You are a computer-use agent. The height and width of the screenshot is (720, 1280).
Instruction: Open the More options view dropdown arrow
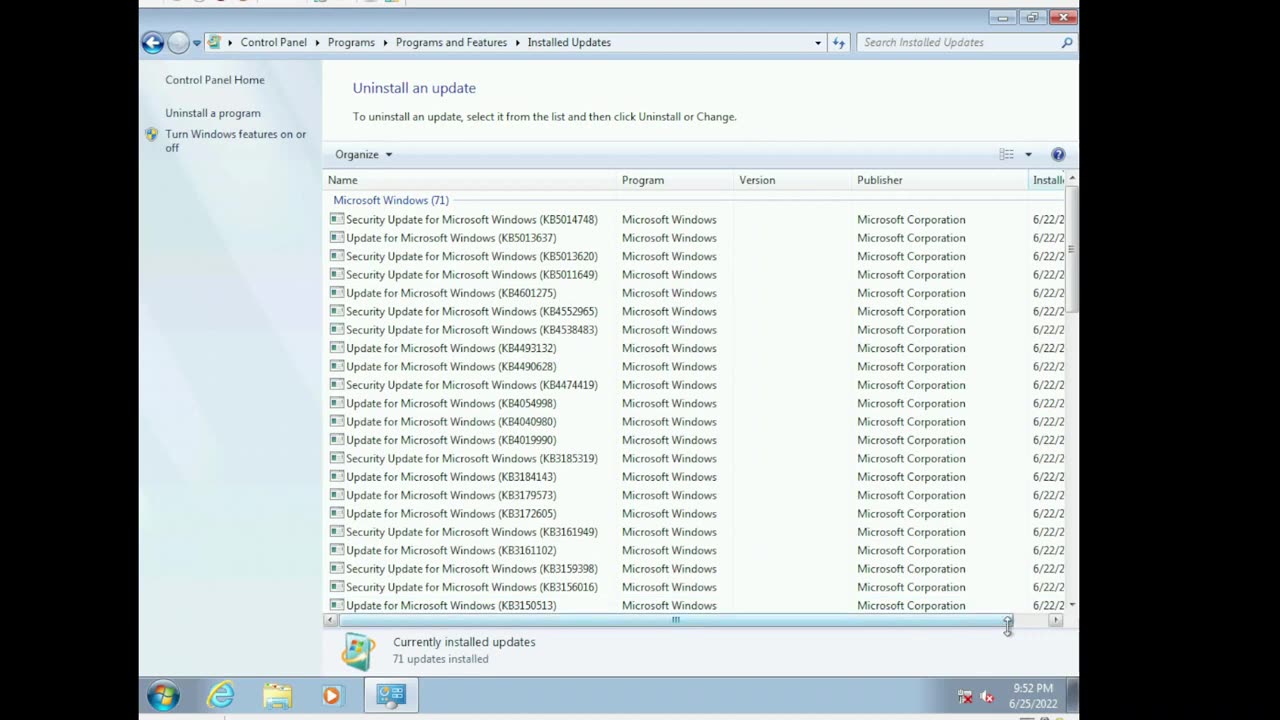coord(1028,155)
